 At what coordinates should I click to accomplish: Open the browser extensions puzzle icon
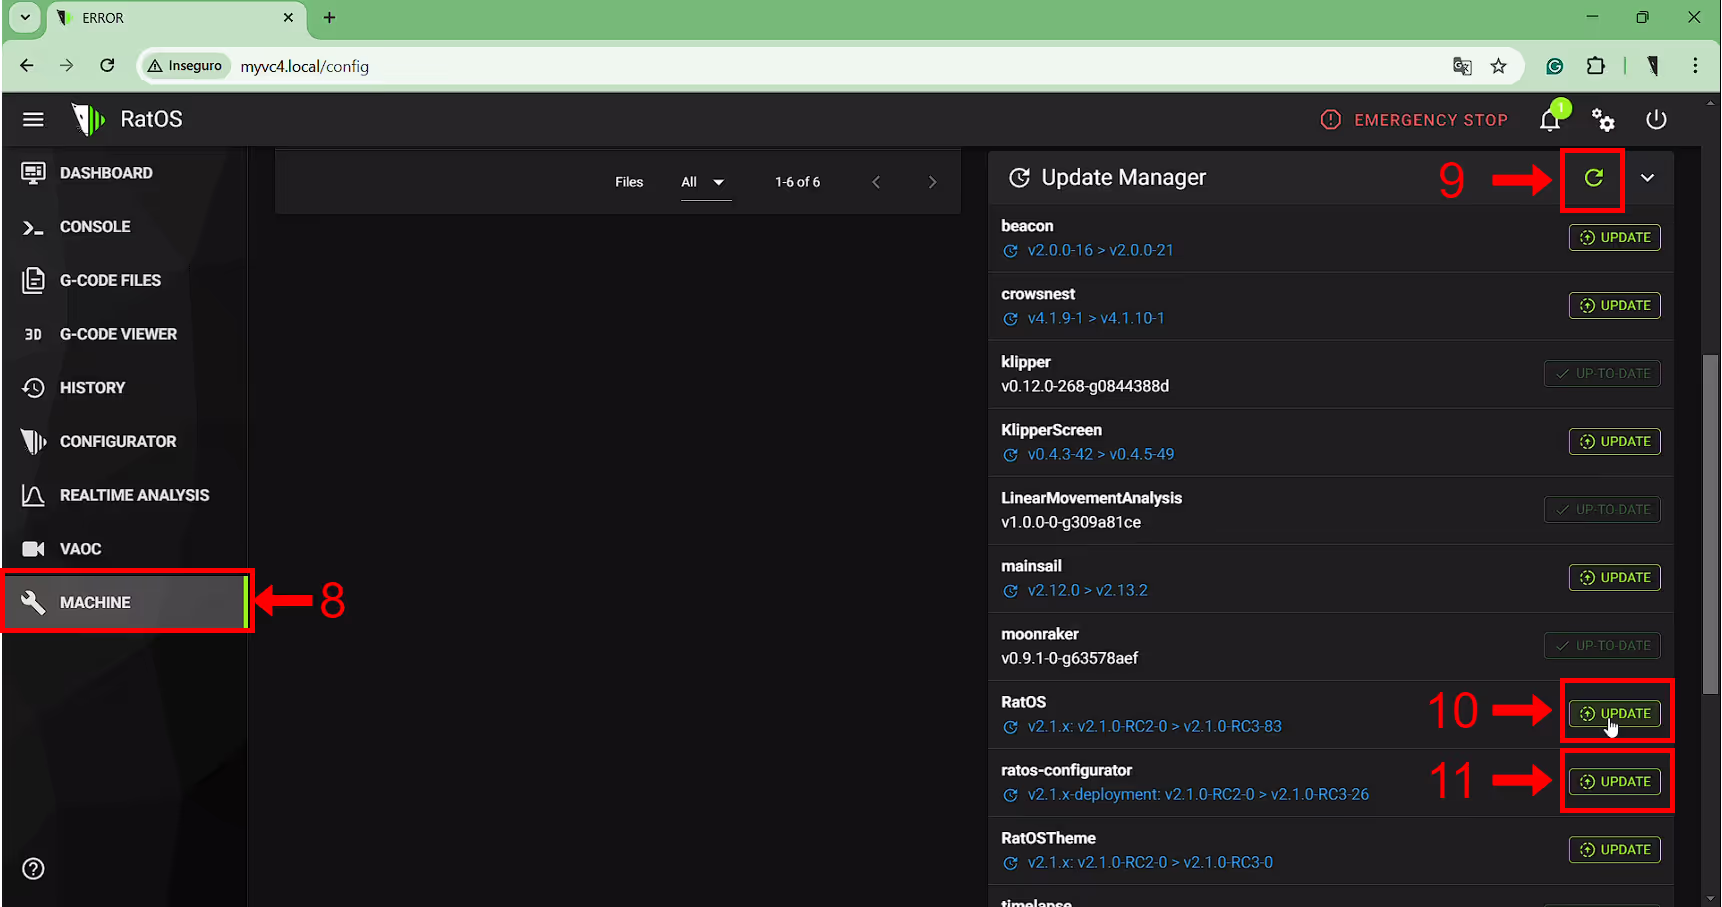(x=1595, y=66)
